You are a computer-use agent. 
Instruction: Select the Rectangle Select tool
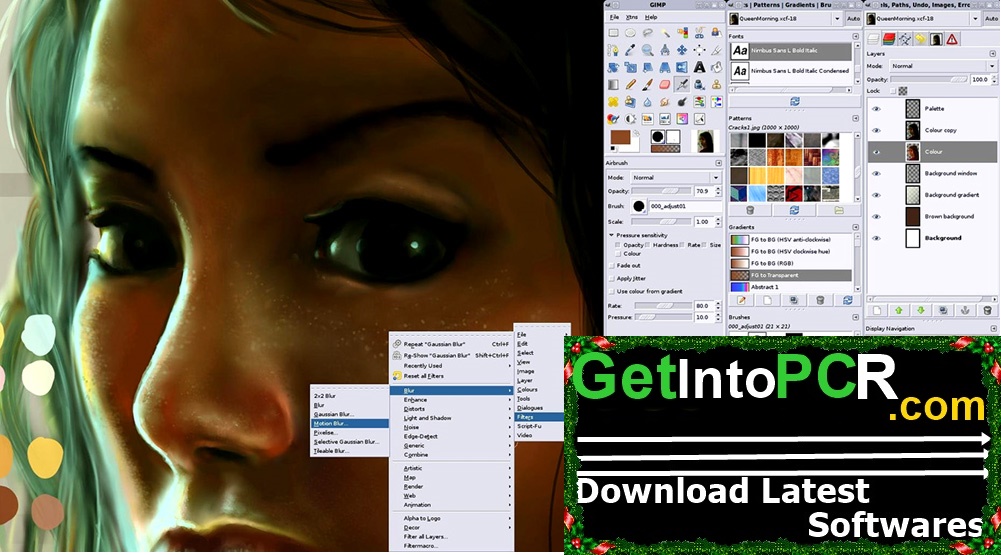(x=613, y=33)
